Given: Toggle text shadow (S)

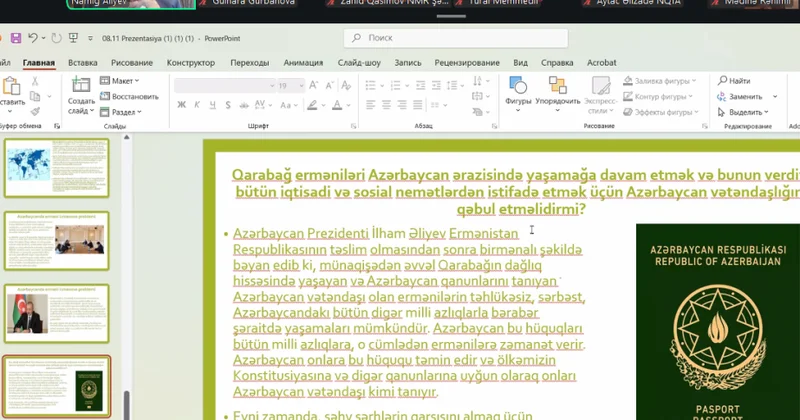Looking at the screenshot, I should [228, 105].
